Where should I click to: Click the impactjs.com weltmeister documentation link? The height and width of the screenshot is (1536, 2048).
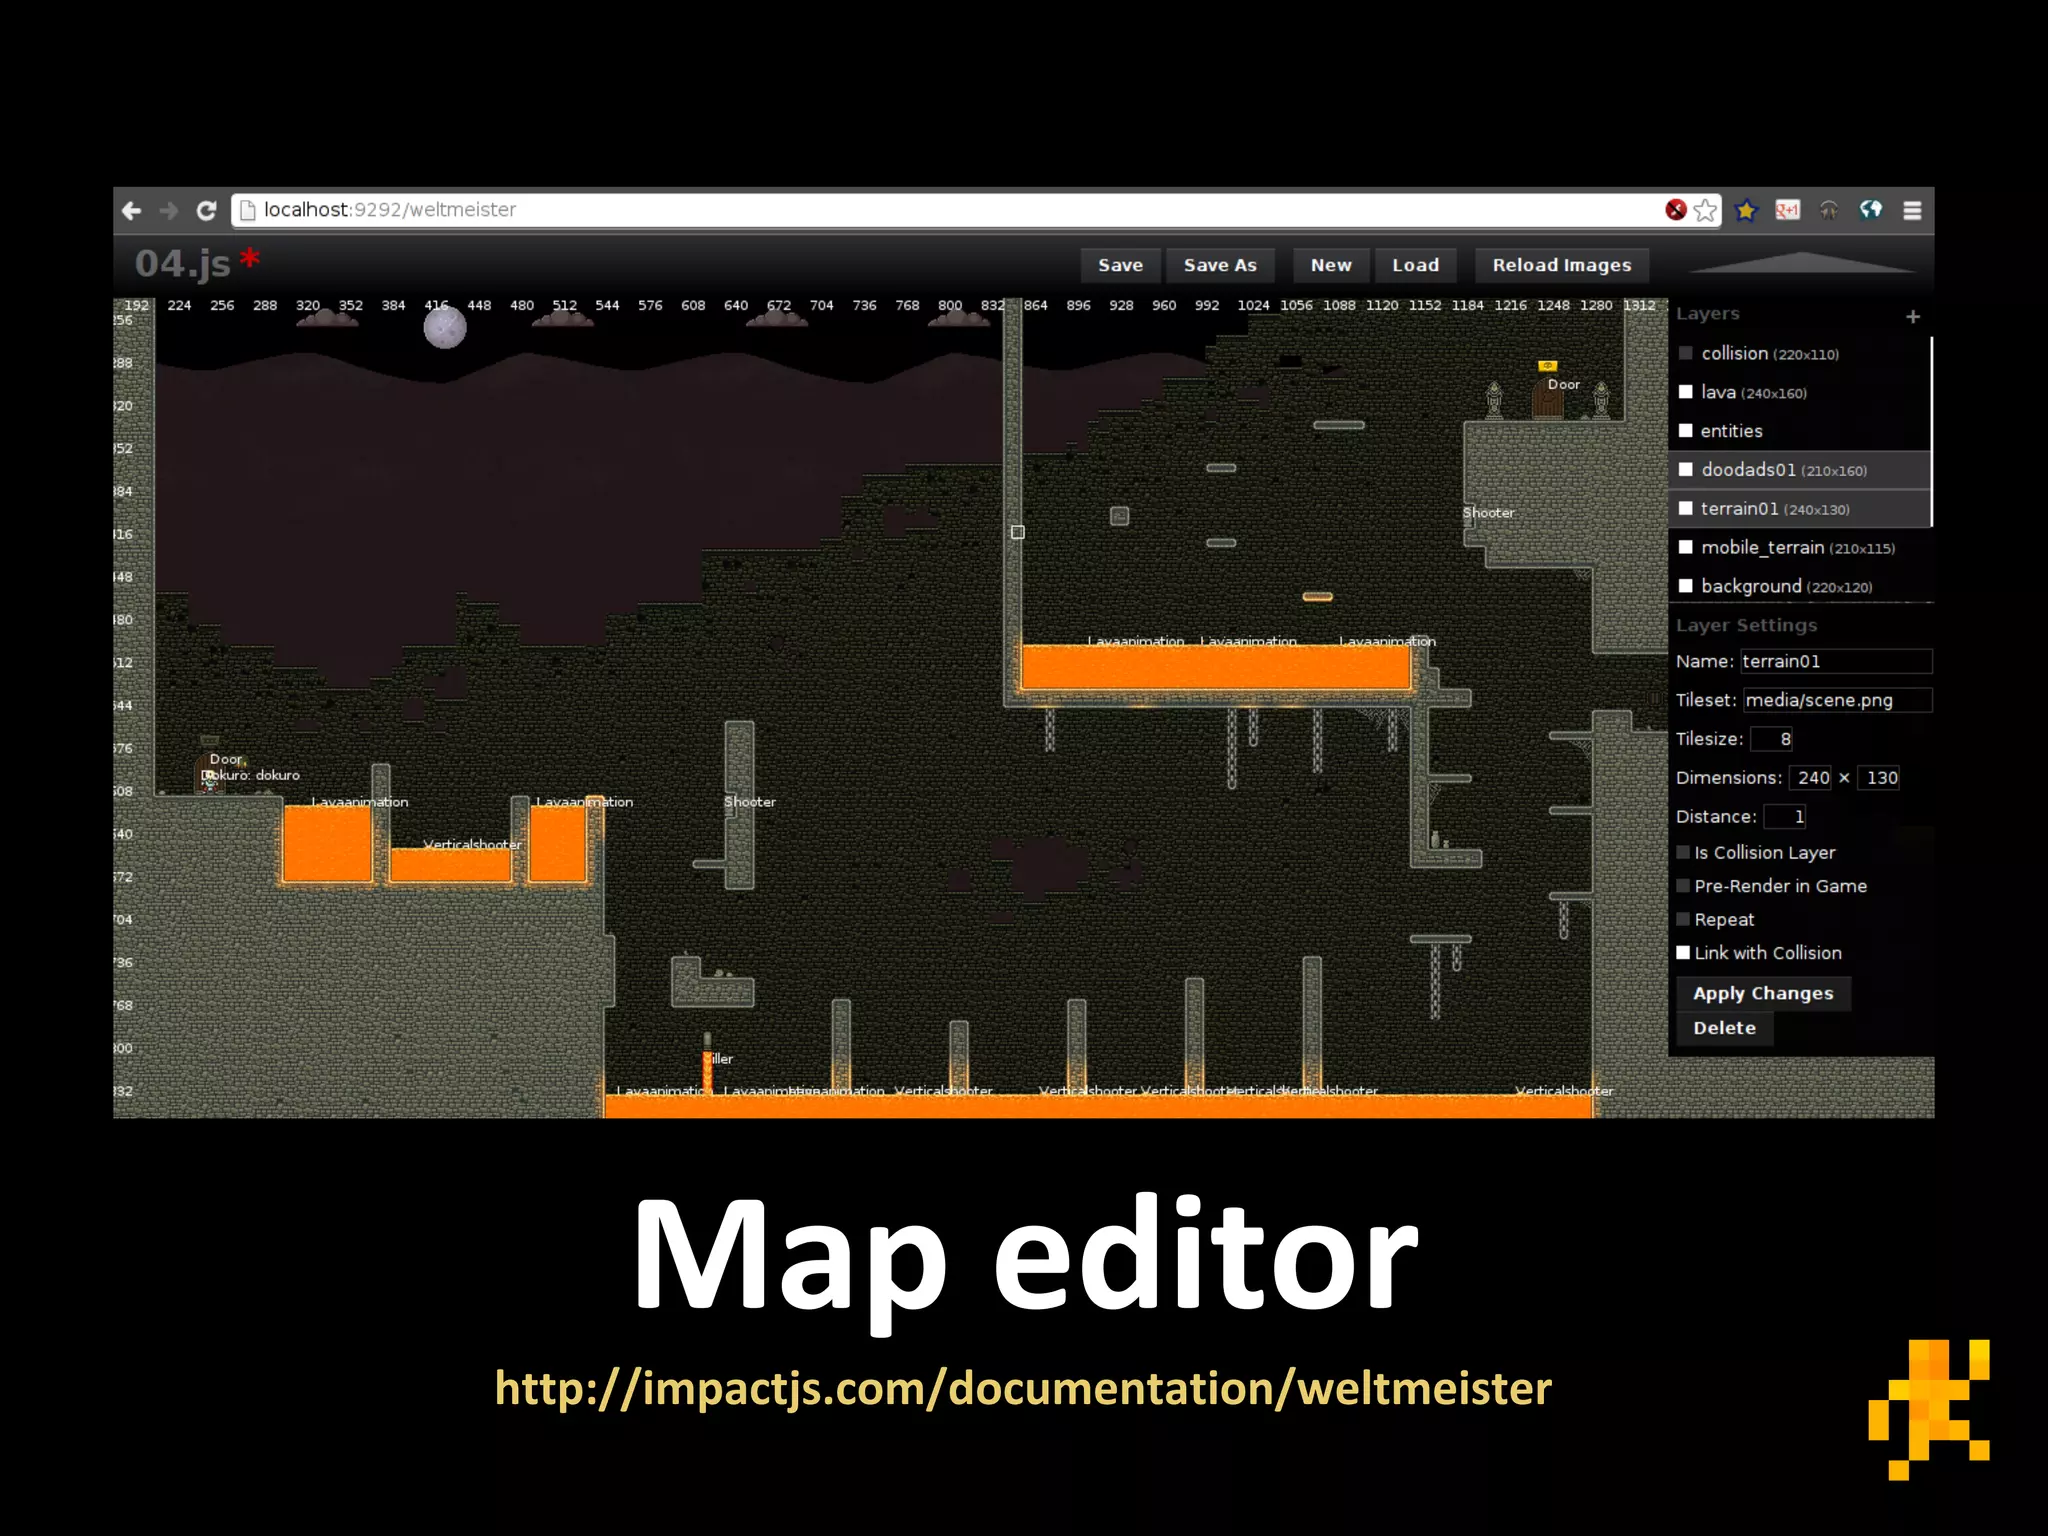[1023, 1388]
